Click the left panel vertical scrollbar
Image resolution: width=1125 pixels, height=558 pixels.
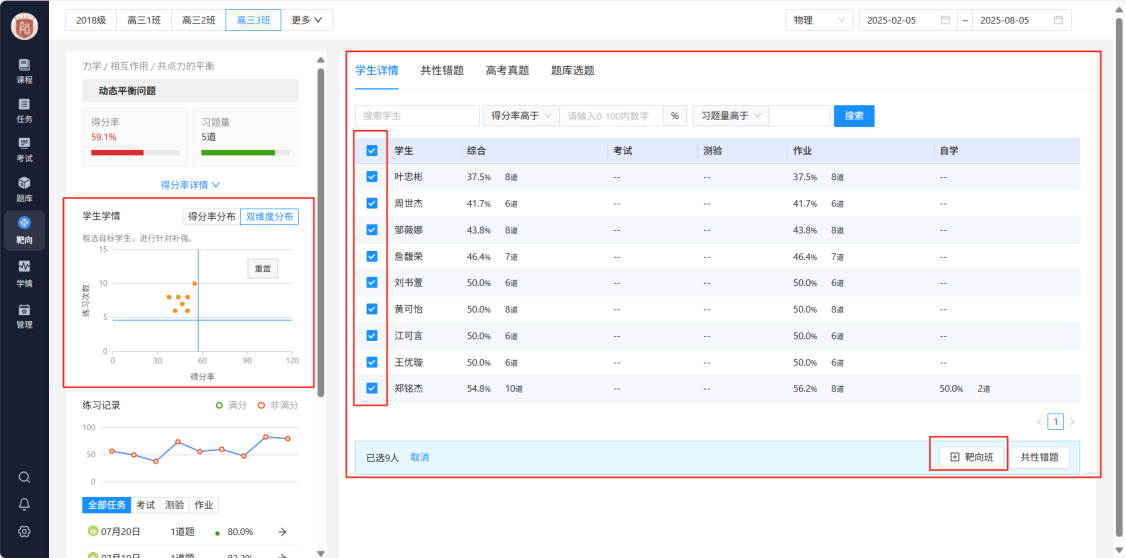coord(320,230)
